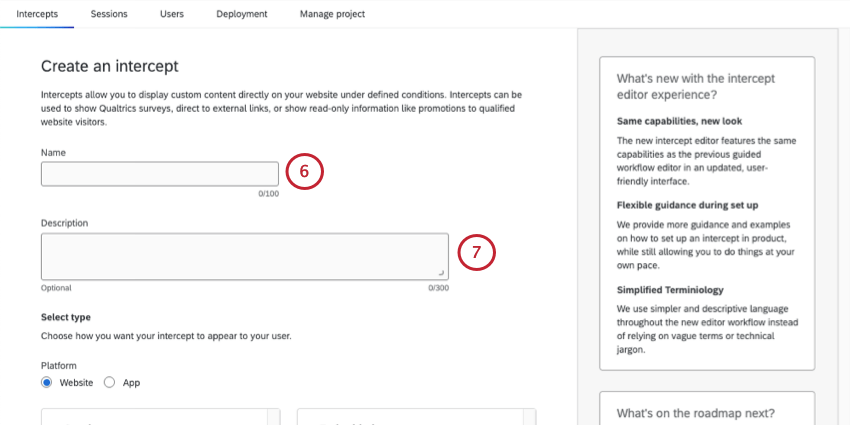850x425 pixels.
Task: Choose the App platform radio button
Action: pyautogui.click(x=110, y=383)
